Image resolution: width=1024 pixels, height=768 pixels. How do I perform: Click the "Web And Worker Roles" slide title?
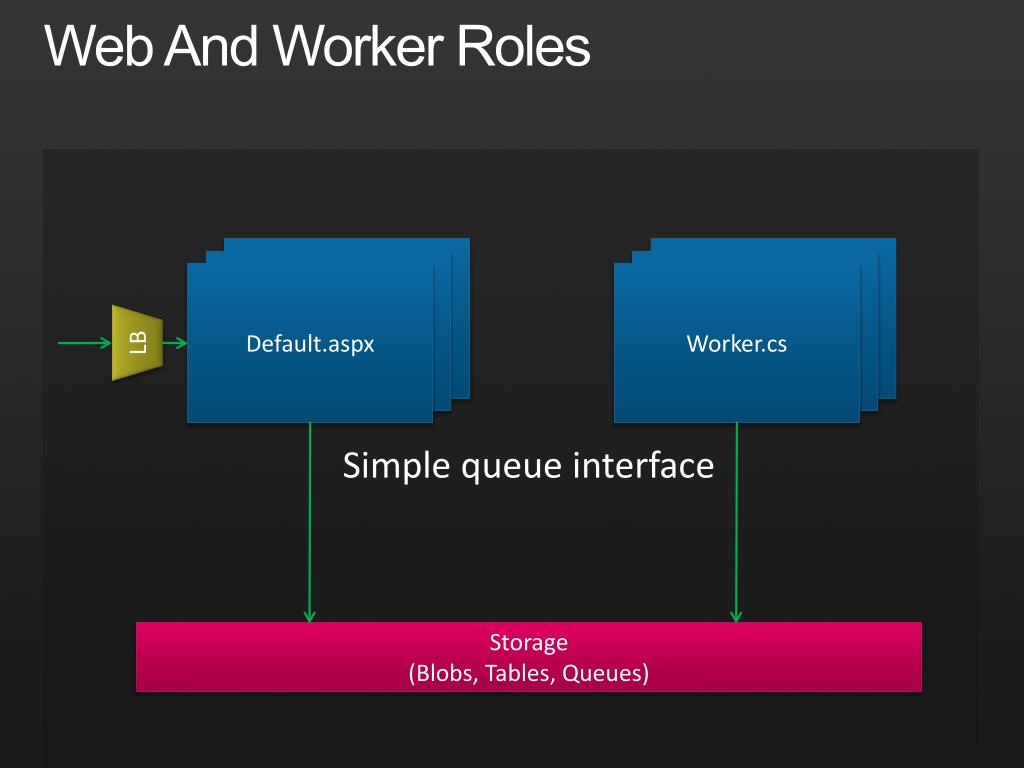(317, 46)
